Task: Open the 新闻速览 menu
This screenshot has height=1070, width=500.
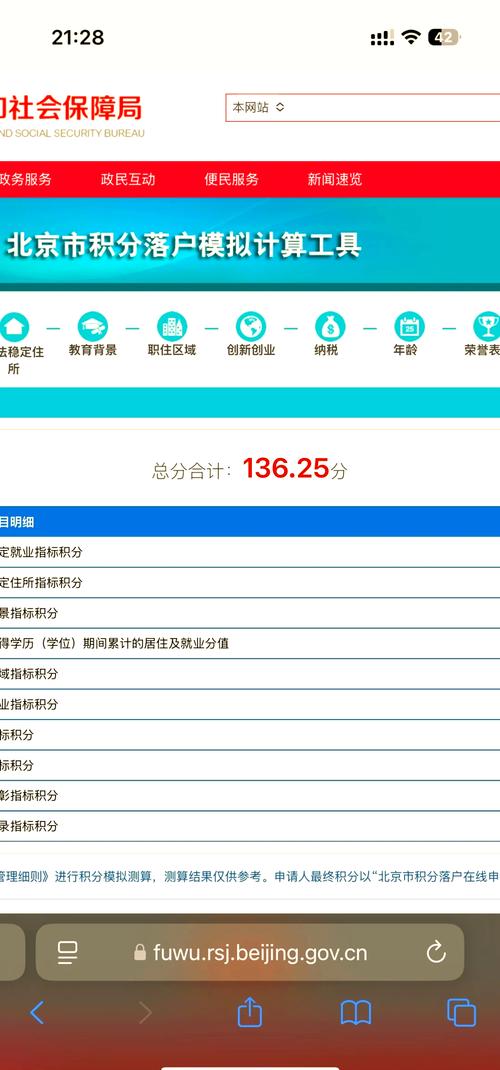Action: pyautogui.click(x=335, y=179)
